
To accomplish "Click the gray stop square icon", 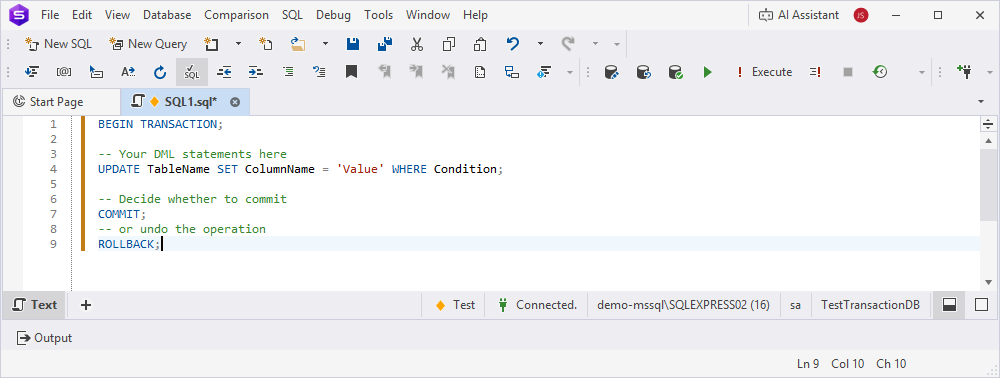I will [x=848, y=72].
